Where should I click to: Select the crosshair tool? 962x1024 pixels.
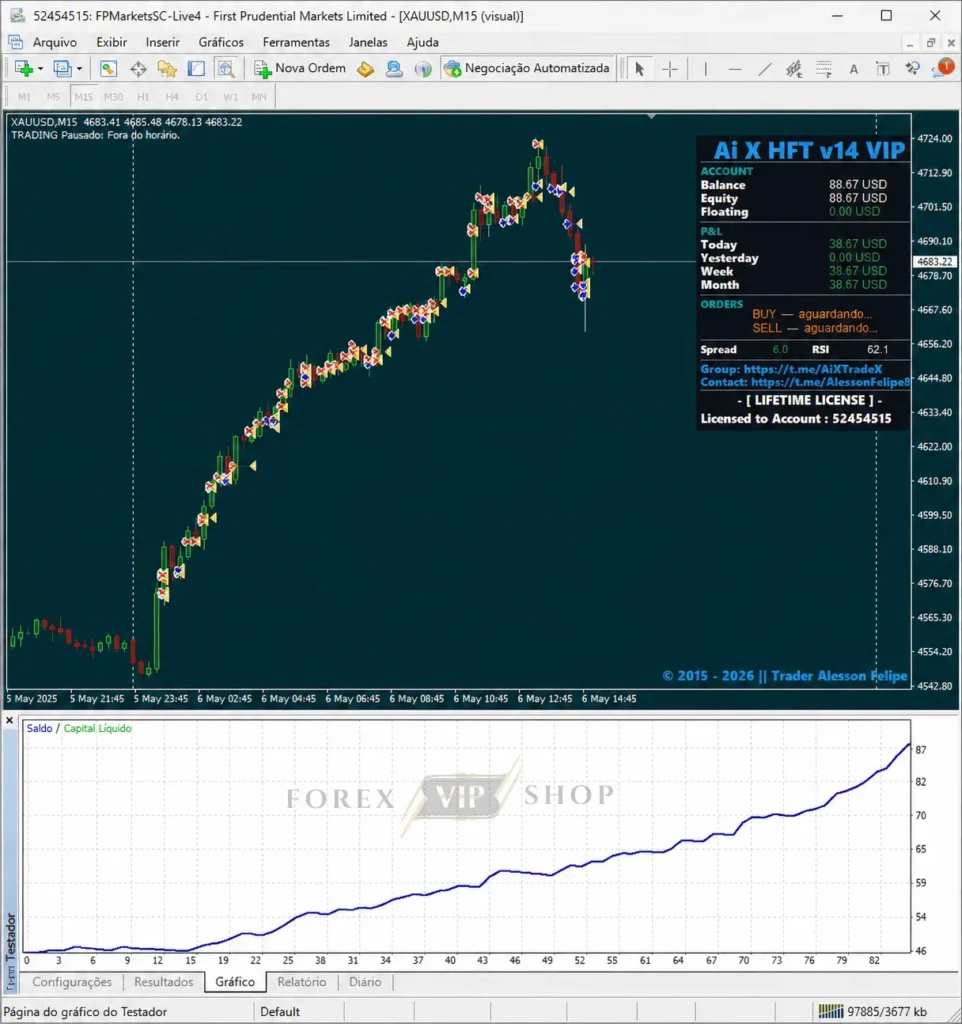[669, 69]
